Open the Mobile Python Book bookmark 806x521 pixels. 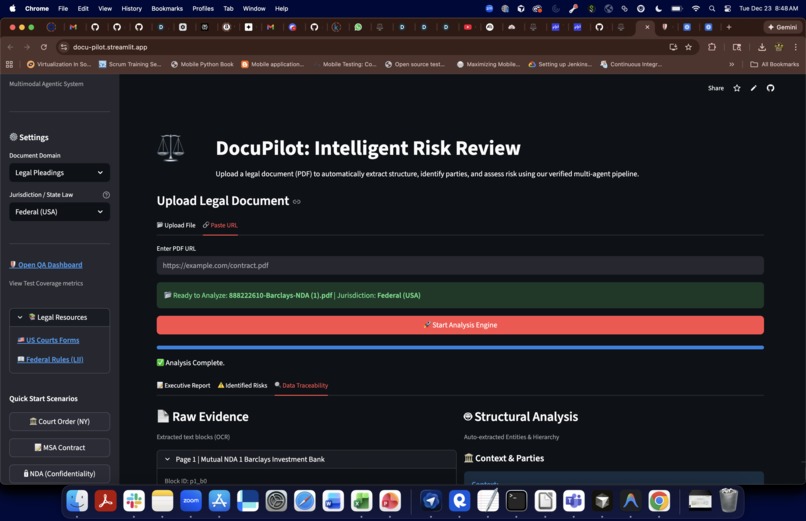click(202, 64)
